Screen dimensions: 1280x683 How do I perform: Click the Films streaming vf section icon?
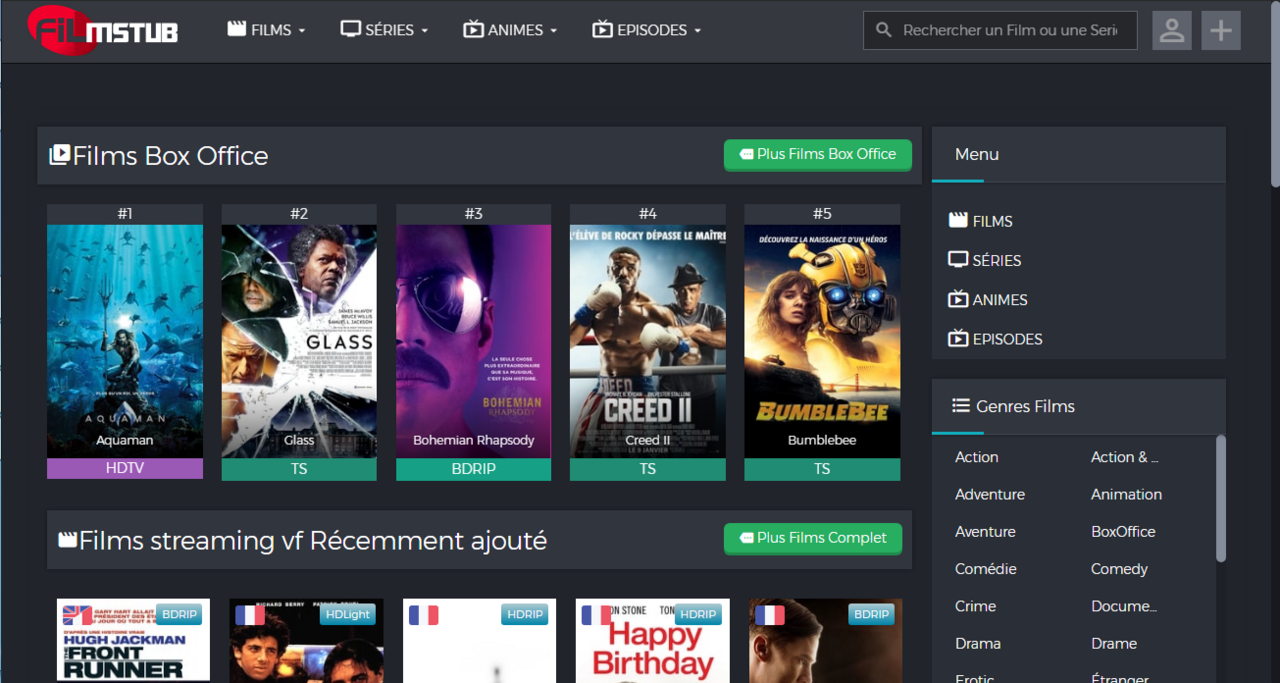pyautogui.click(x=68, y=541)
